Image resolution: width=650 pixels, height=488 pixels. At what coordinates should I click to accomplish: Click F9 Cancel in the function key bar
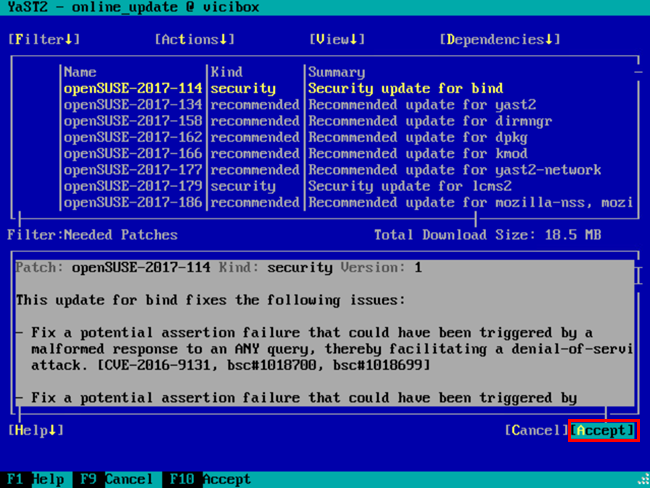tap(114, 479)
